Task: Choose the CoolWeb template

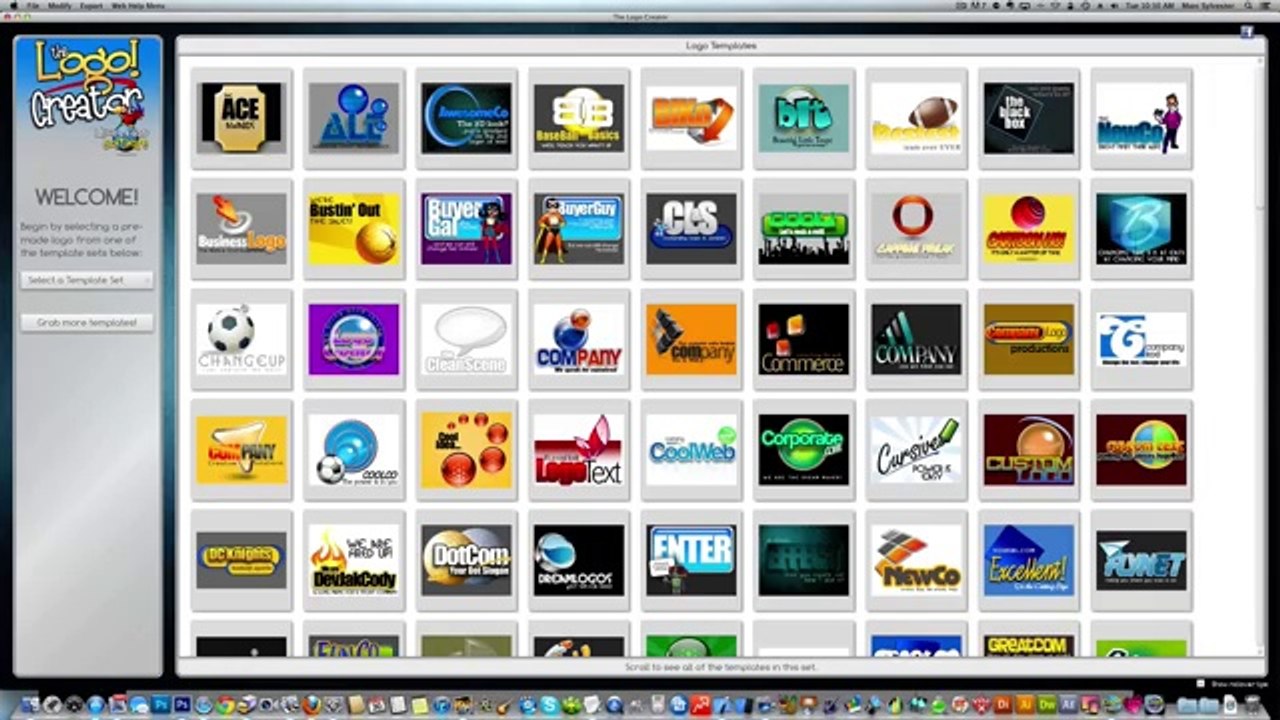Action: [691, 450]
